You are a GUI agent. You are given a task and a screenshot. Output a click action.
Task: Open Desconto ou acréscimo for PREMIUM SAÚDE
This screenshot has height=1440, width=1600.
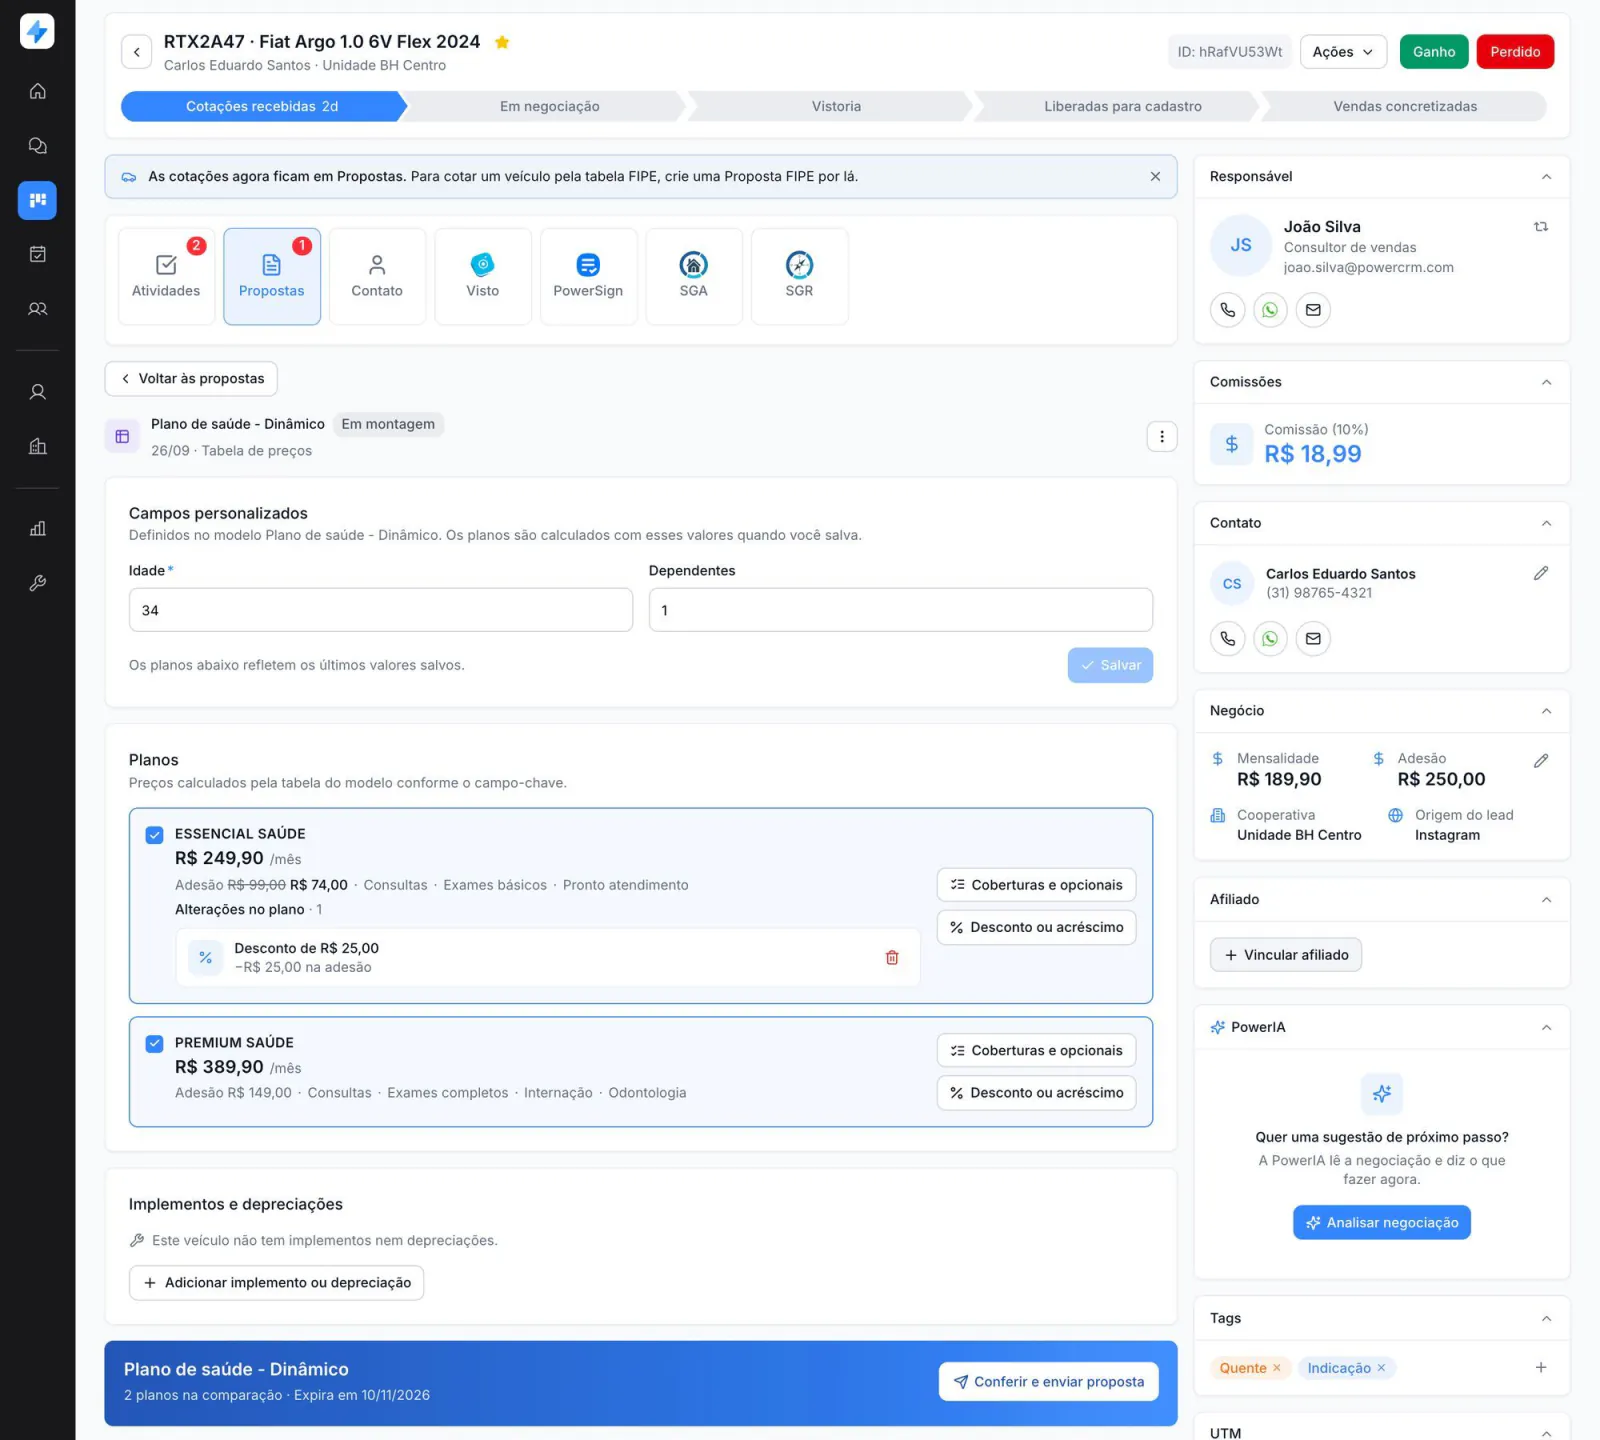tap(1036, 1094)
